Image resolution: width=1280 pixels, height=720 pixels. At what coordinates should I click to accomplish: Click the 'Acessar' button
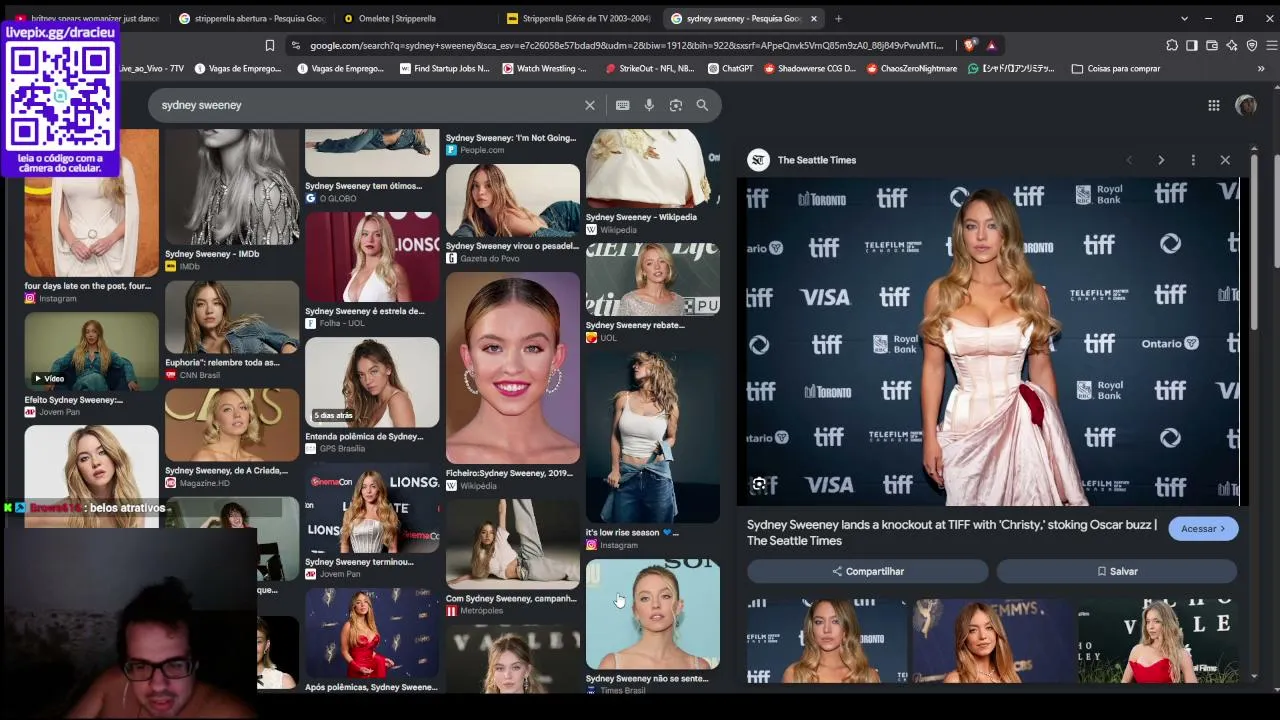1203,529
